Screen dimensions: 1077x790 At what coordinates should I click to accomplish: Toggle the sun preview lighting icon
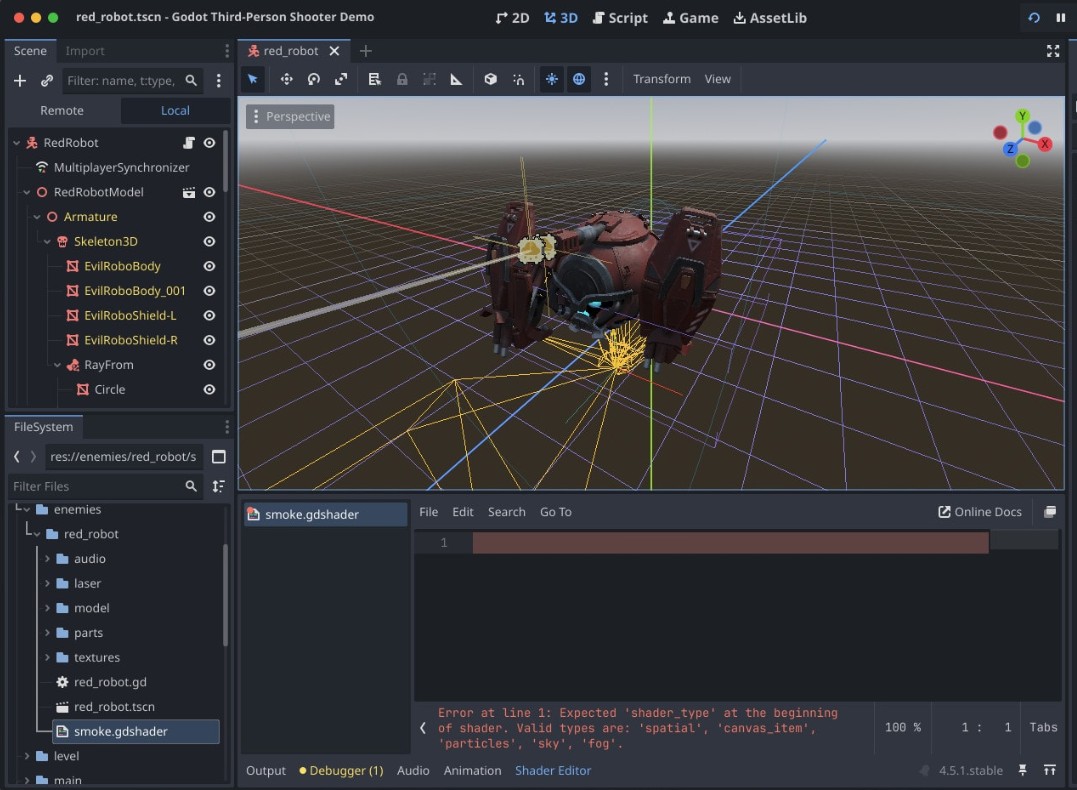(551, 79)
